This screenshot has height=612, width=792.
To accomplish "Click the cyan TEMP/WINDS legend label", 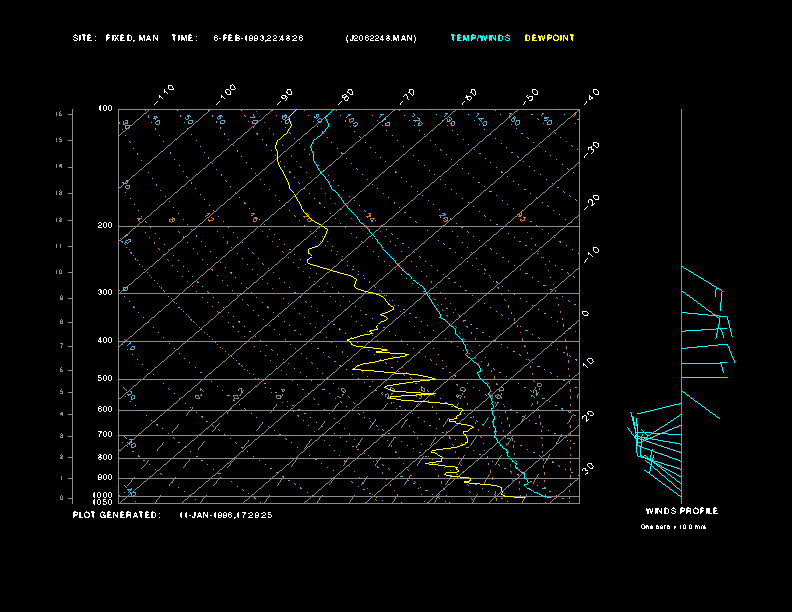I will pos(480,38).
